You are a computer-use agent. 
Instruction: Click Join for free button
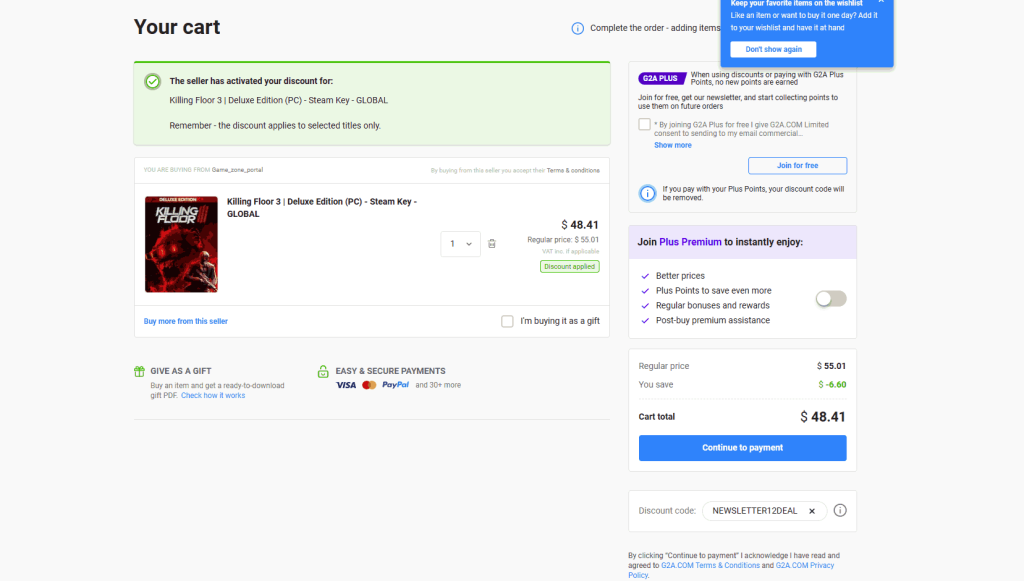click(797, 165)
